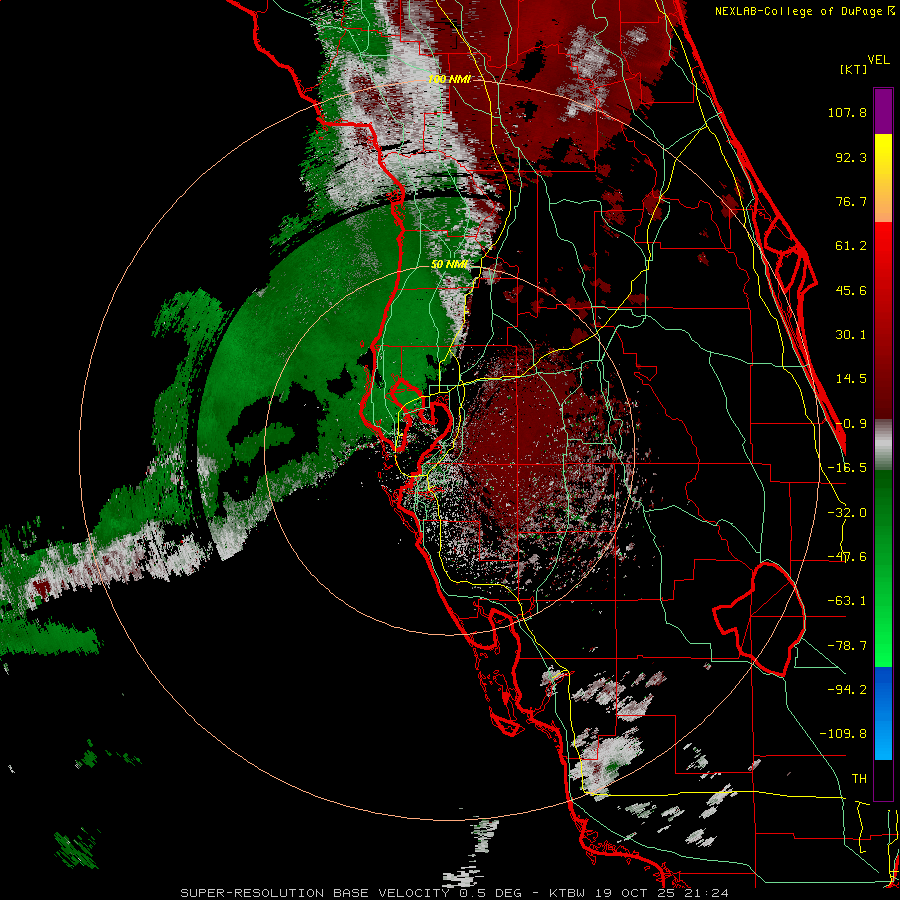Click the TH threshold label in legend
The width and height of the screenshot is (900, 900).
pyautogui.click(x=859, y=779)
